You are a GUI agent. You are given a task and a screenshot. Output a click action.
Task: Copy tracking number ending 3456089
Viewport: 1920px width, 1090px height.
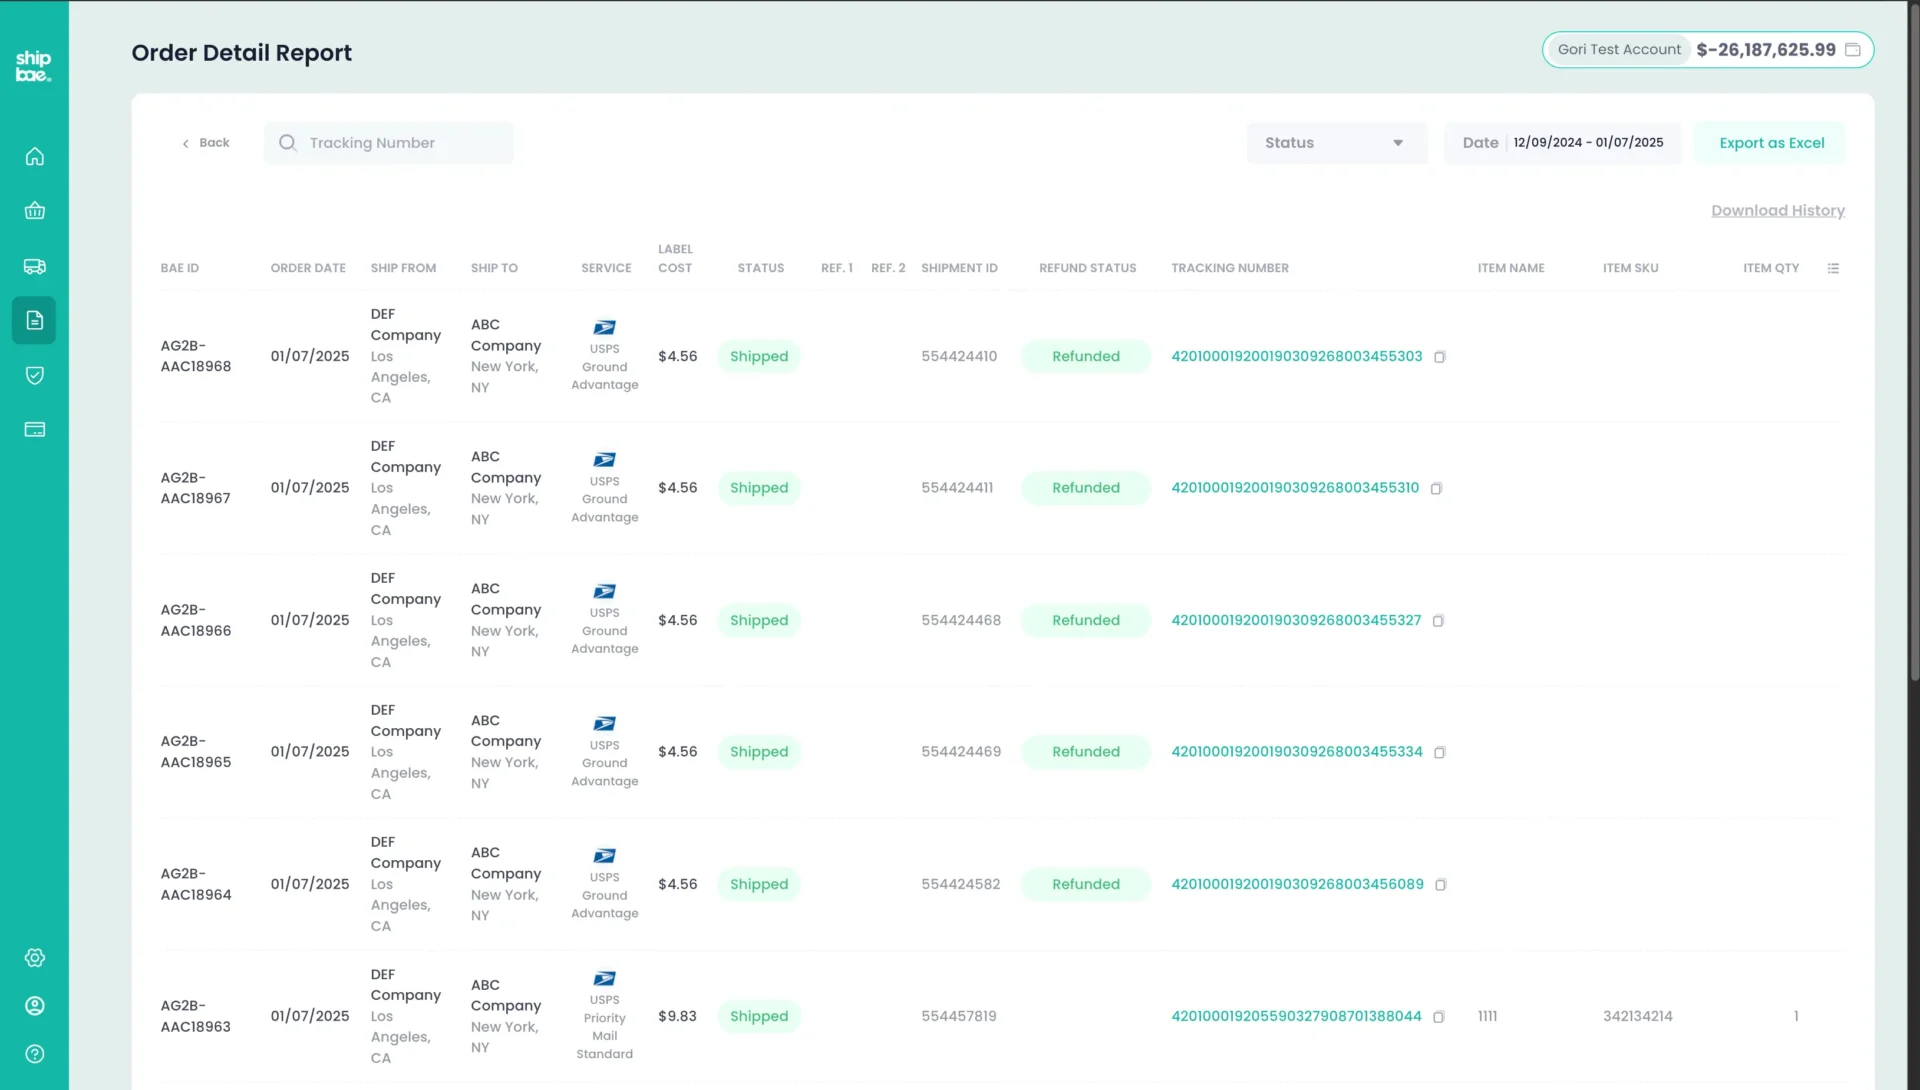coord(1441,885)
